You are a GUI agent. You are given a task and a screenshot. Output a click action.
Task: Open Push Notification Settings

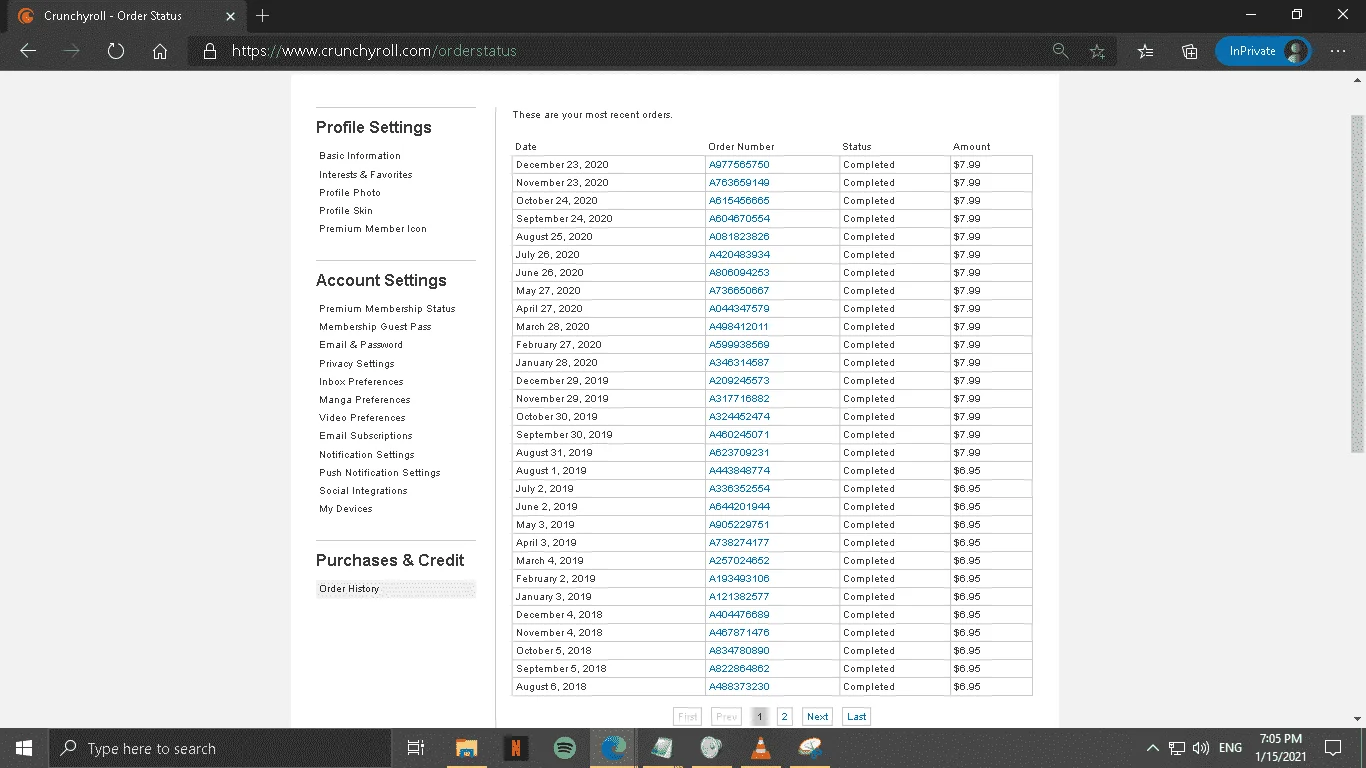pos(380,473)
